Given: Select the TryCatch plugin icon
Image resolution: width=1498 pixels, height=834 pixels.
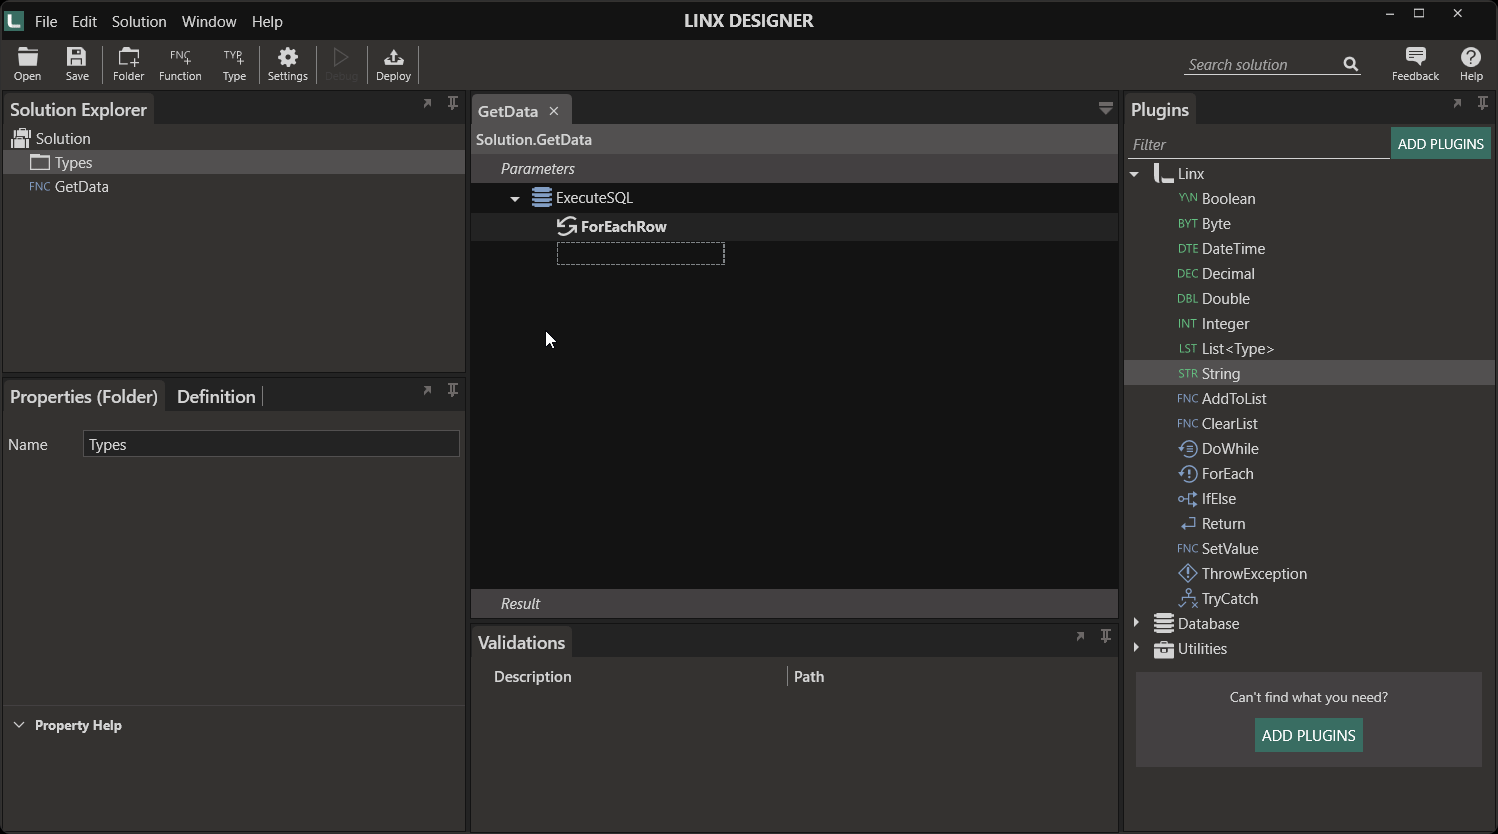Looking at the screenshot, I should click(1188, 598).
